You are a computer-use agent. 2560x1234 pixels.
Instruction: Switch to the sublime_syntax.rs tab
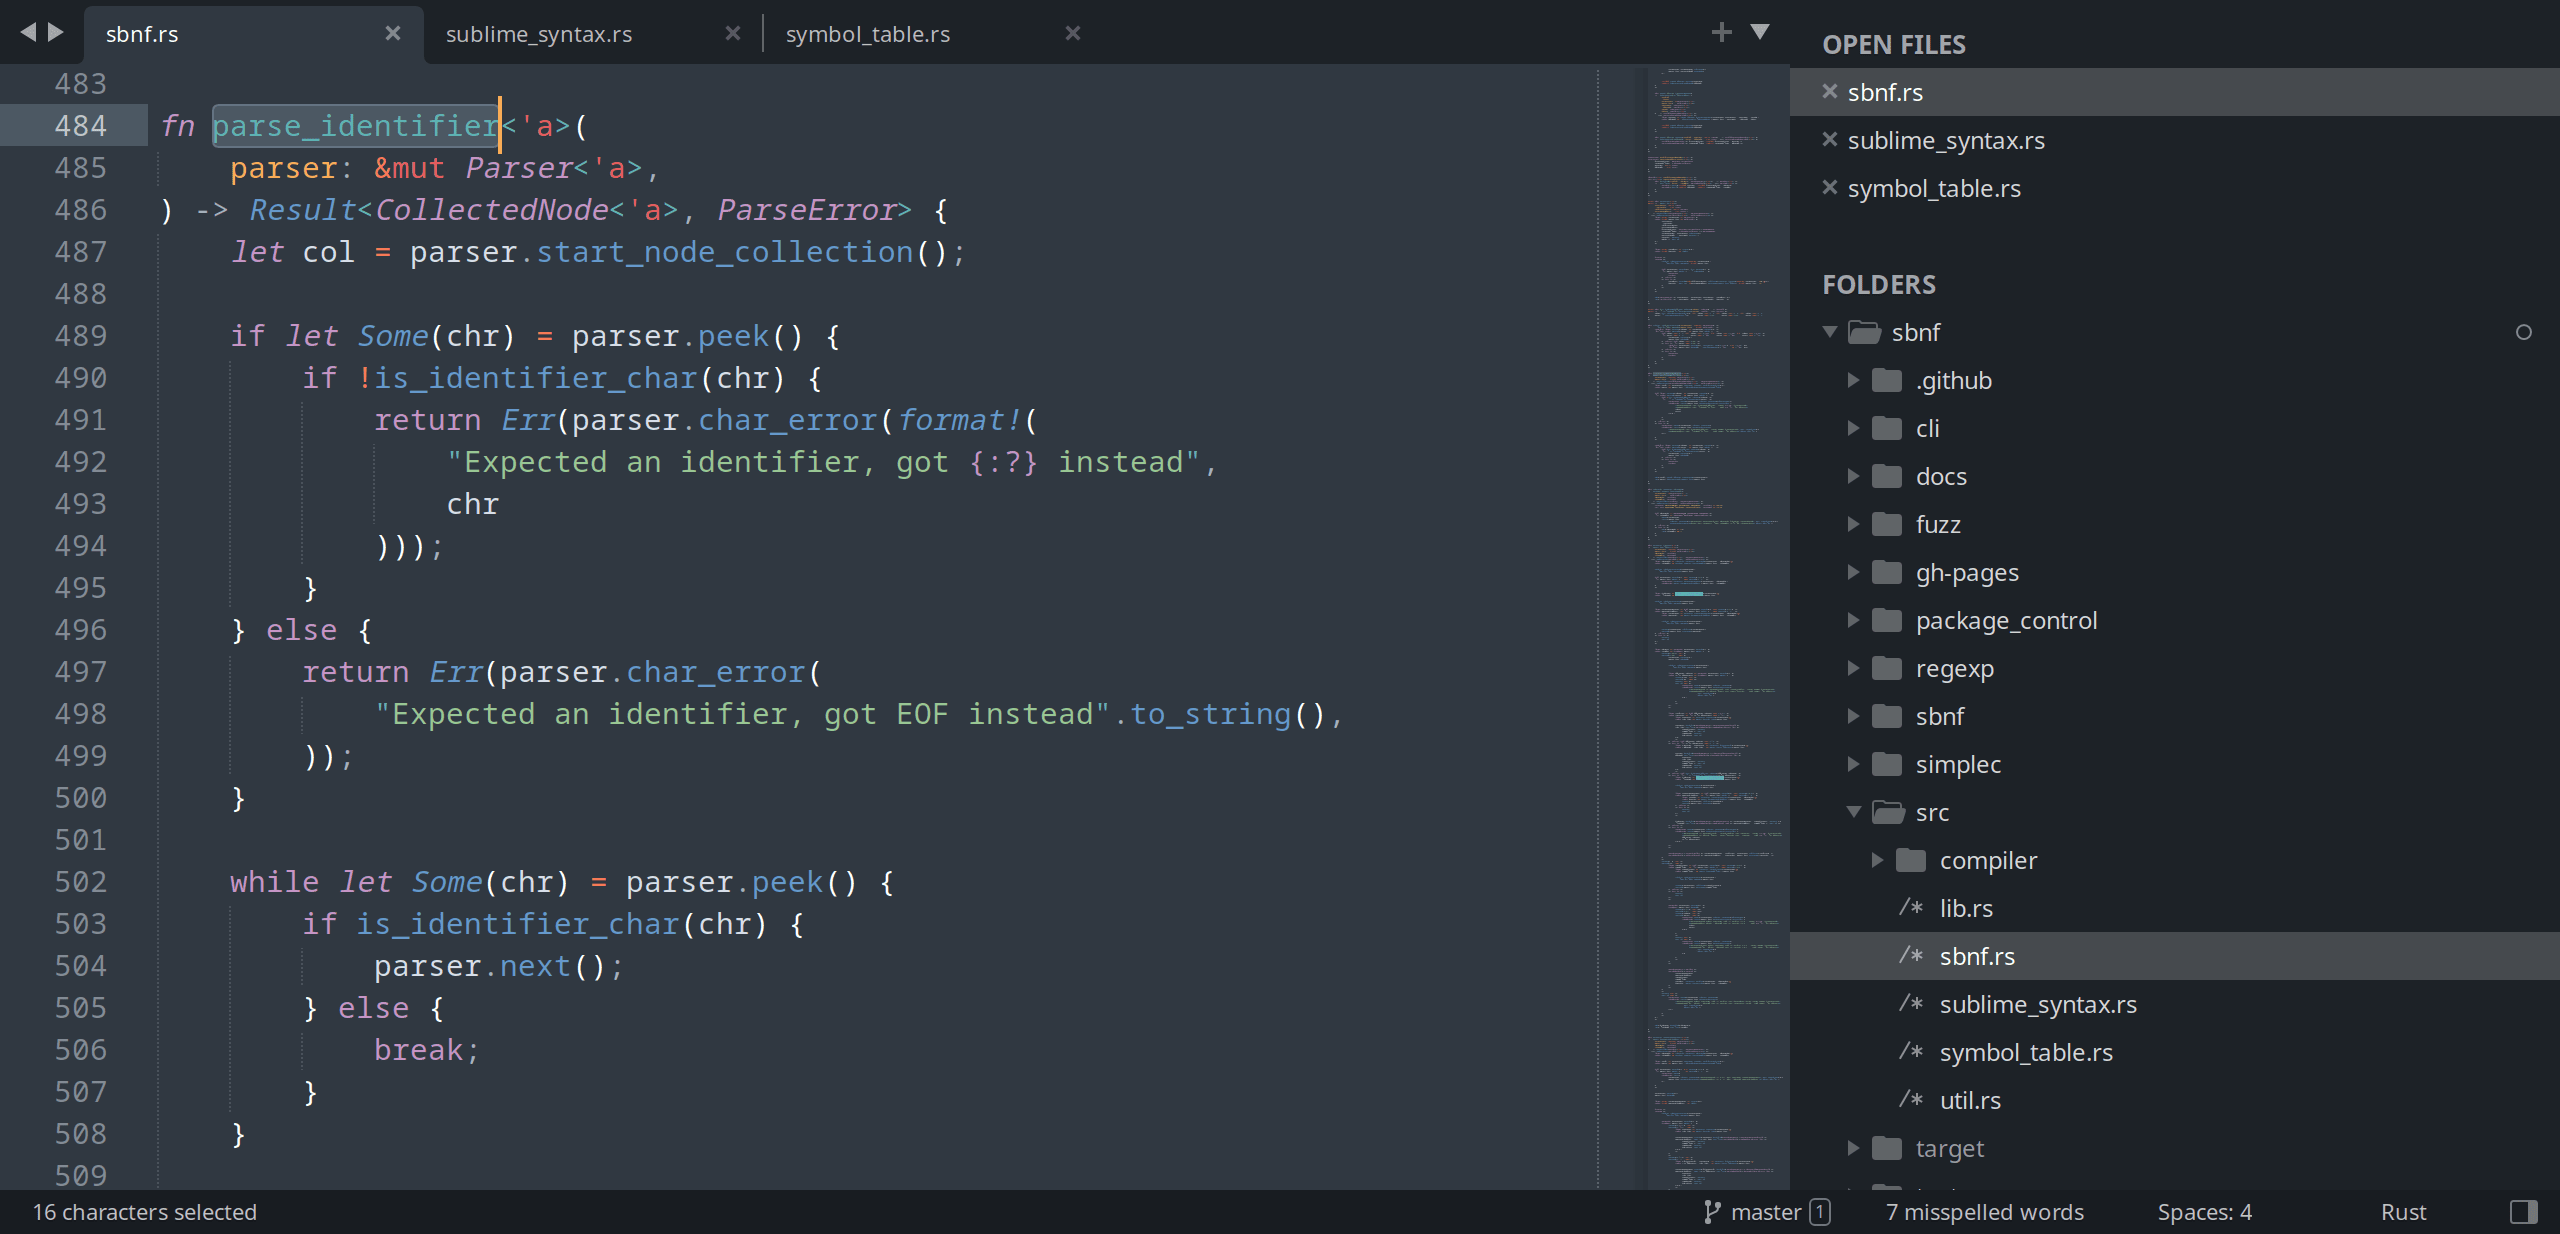[x=540, y=33]
